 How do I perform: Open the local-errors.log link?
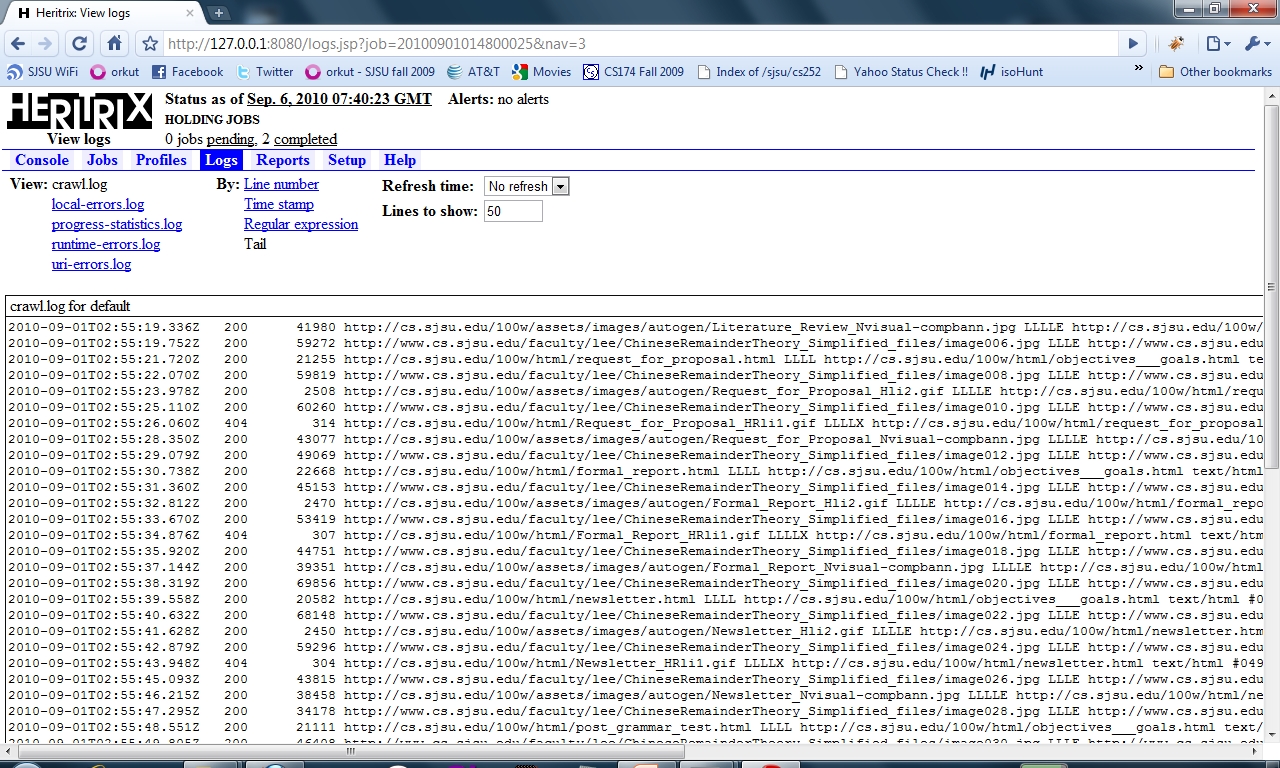98,204
